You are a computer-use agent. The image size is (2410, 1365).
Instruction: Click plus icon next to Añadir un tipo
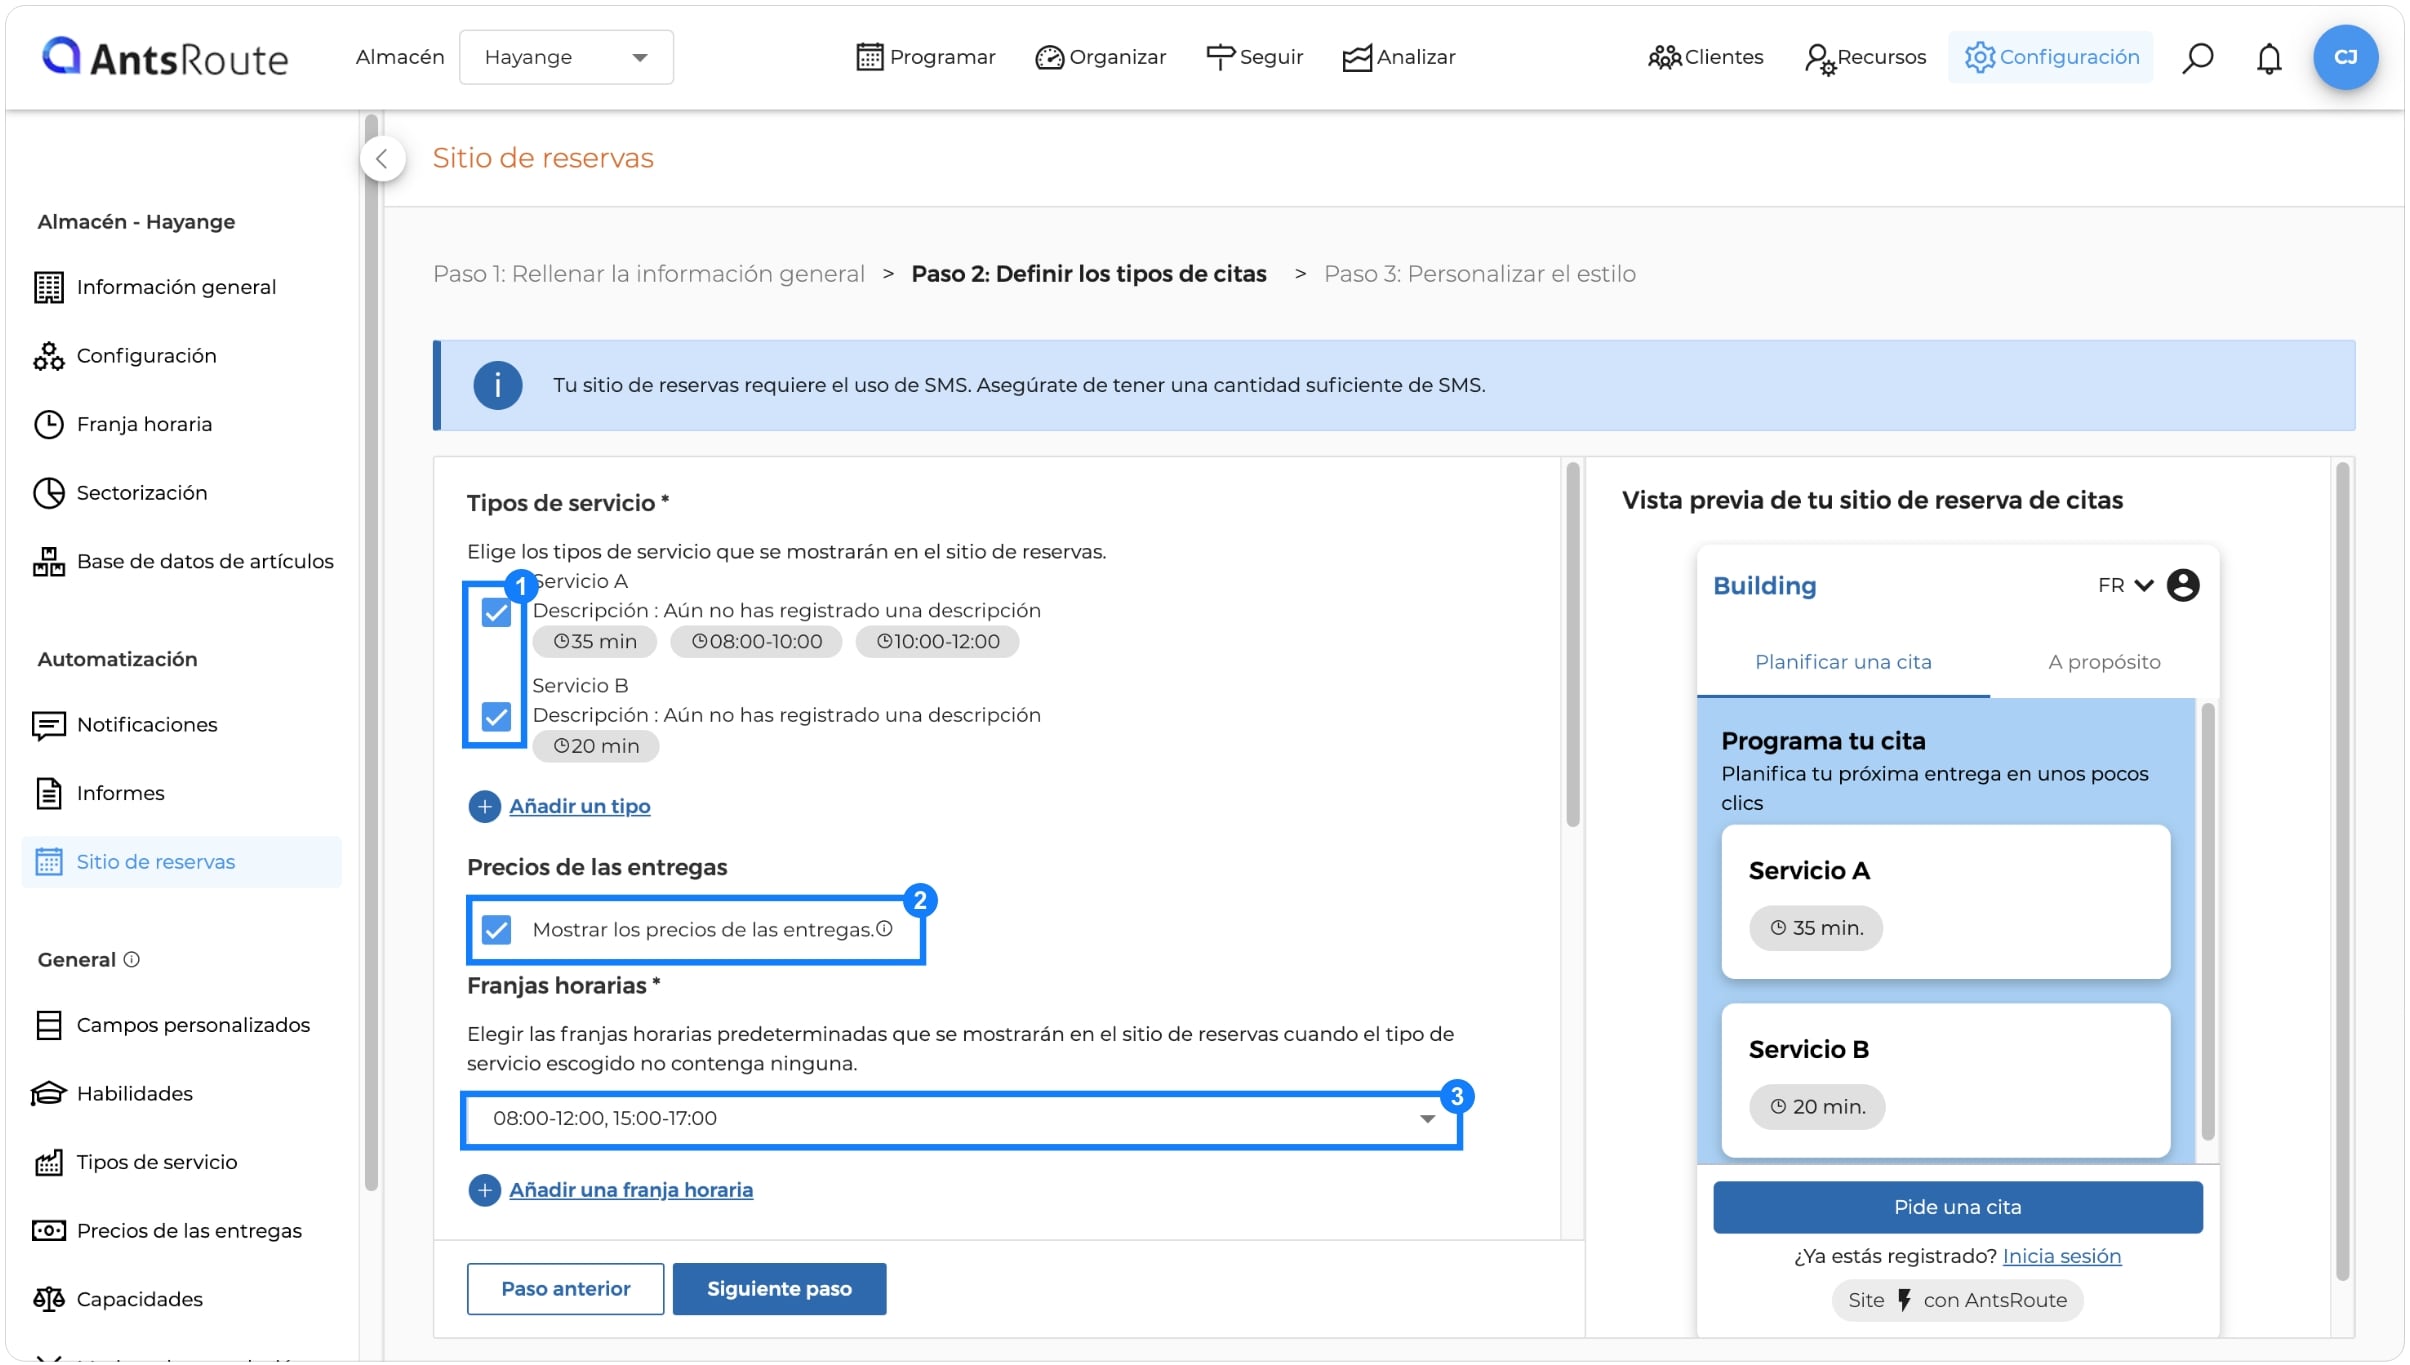pyautogui.click(x=484, y=806)
